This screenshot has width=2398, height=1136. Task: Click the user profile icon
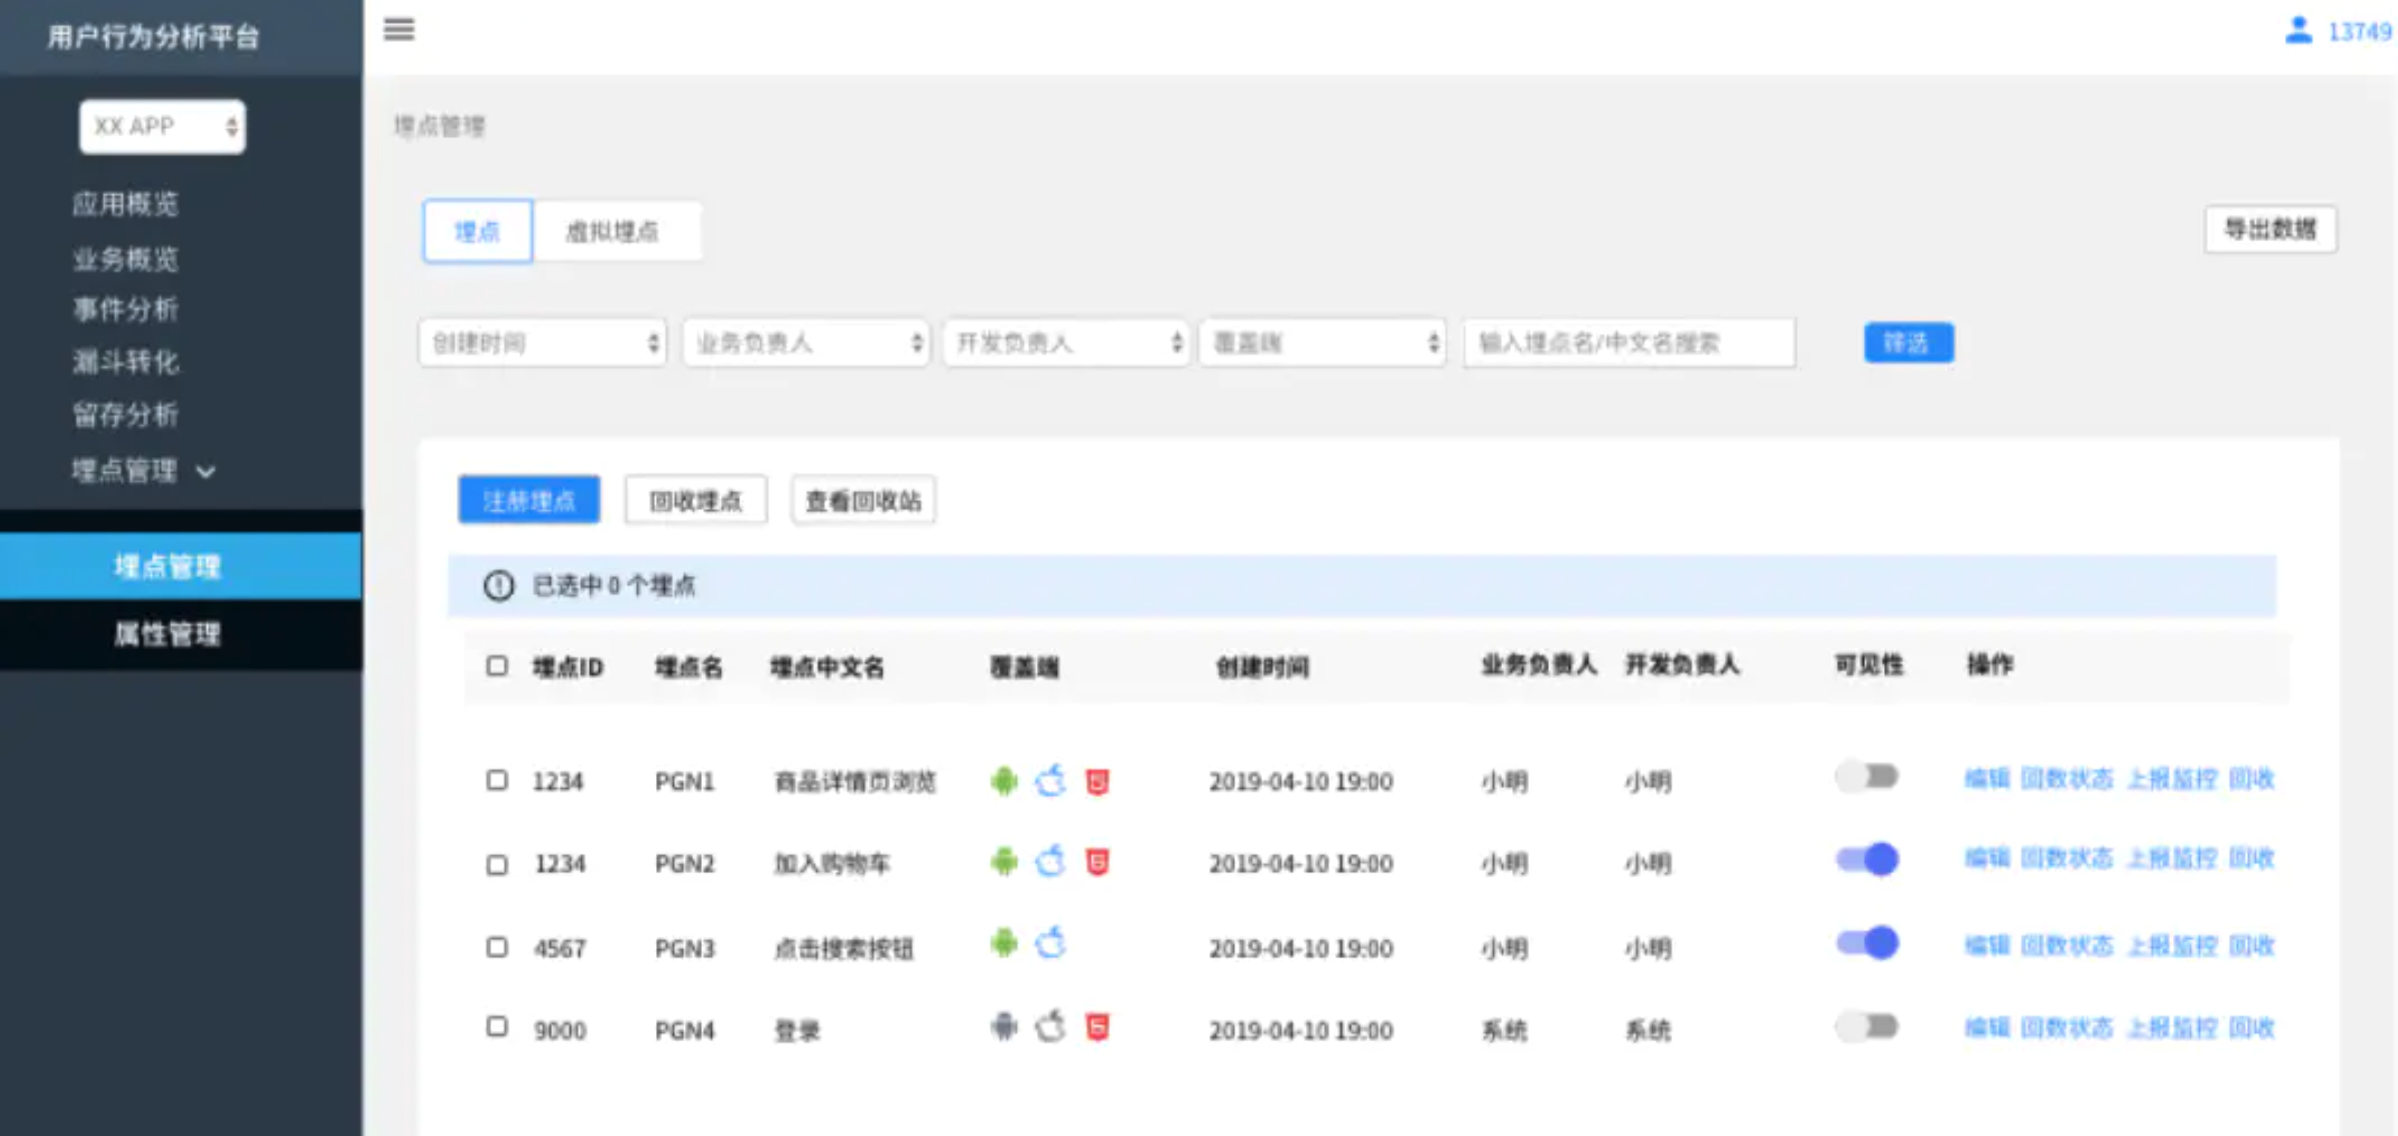point(2298,30)
